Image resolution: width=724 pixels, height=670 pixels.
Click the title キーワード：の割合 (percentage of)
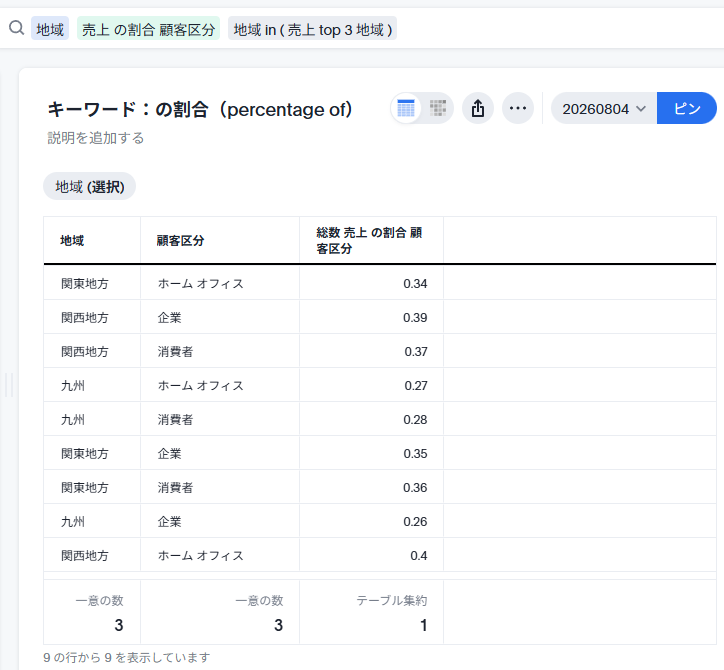point(200,110)
